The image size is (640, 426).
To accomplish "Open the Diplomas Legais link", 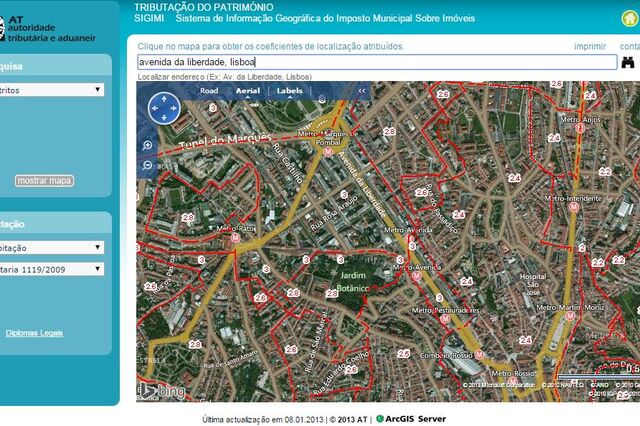I will click(34, 333).
